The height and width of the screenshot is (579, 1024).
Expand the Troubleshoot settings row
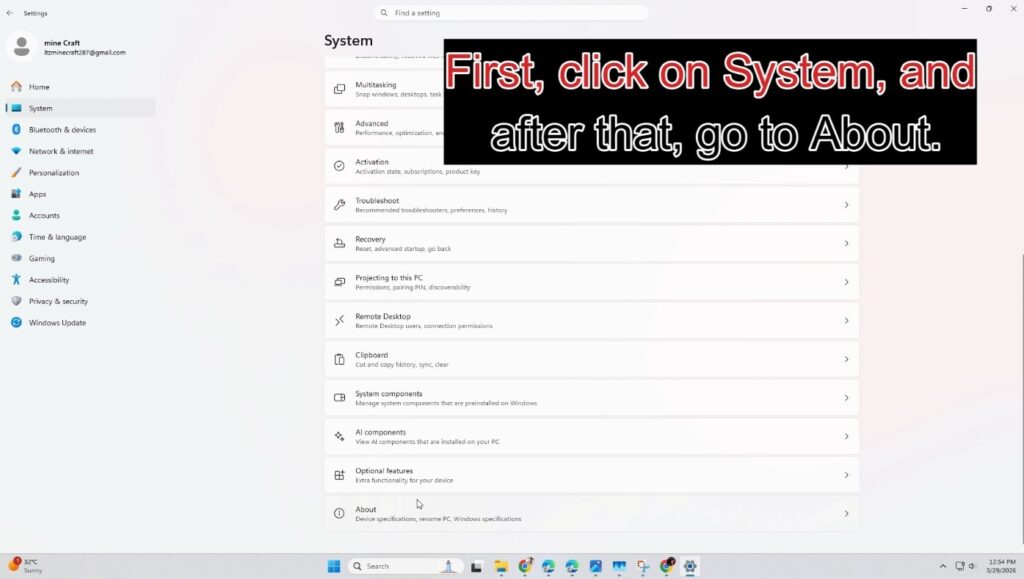[x=592, y=204]
